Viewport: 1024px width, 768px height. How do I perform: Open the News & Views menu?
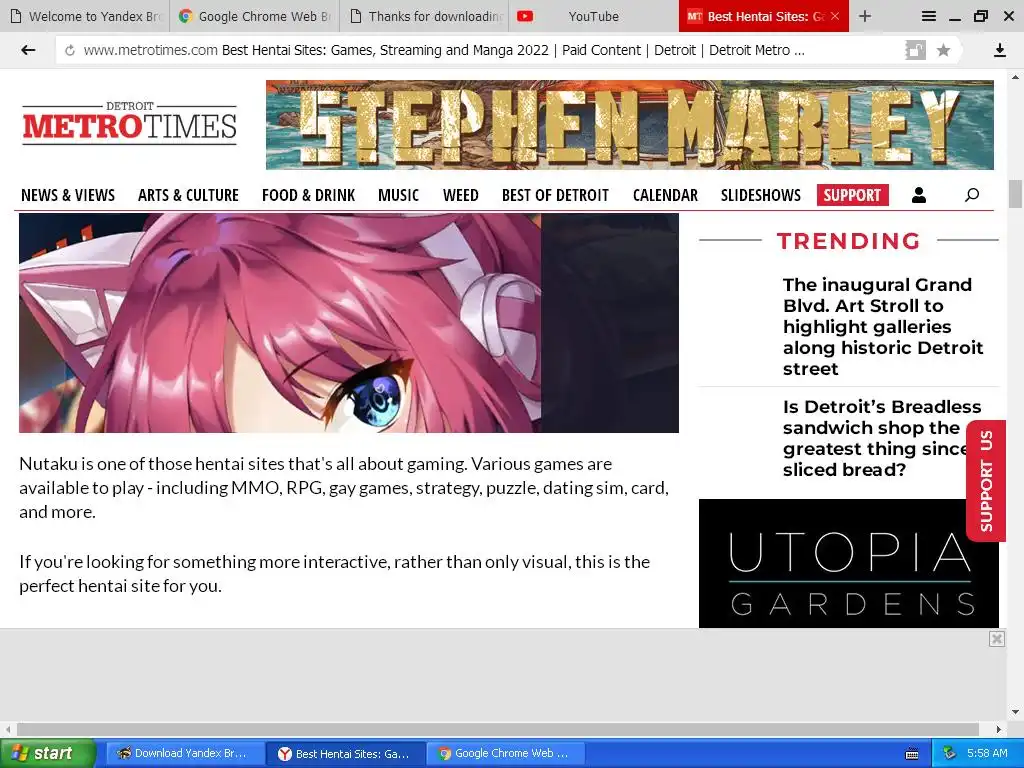pyautogui.click(x=68, y=195)
